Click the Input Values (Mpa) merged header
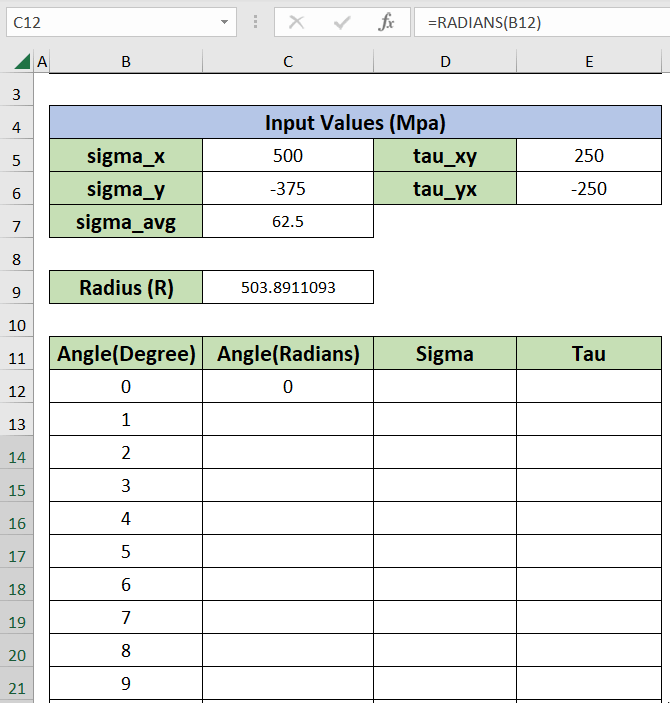 [355, 123]
